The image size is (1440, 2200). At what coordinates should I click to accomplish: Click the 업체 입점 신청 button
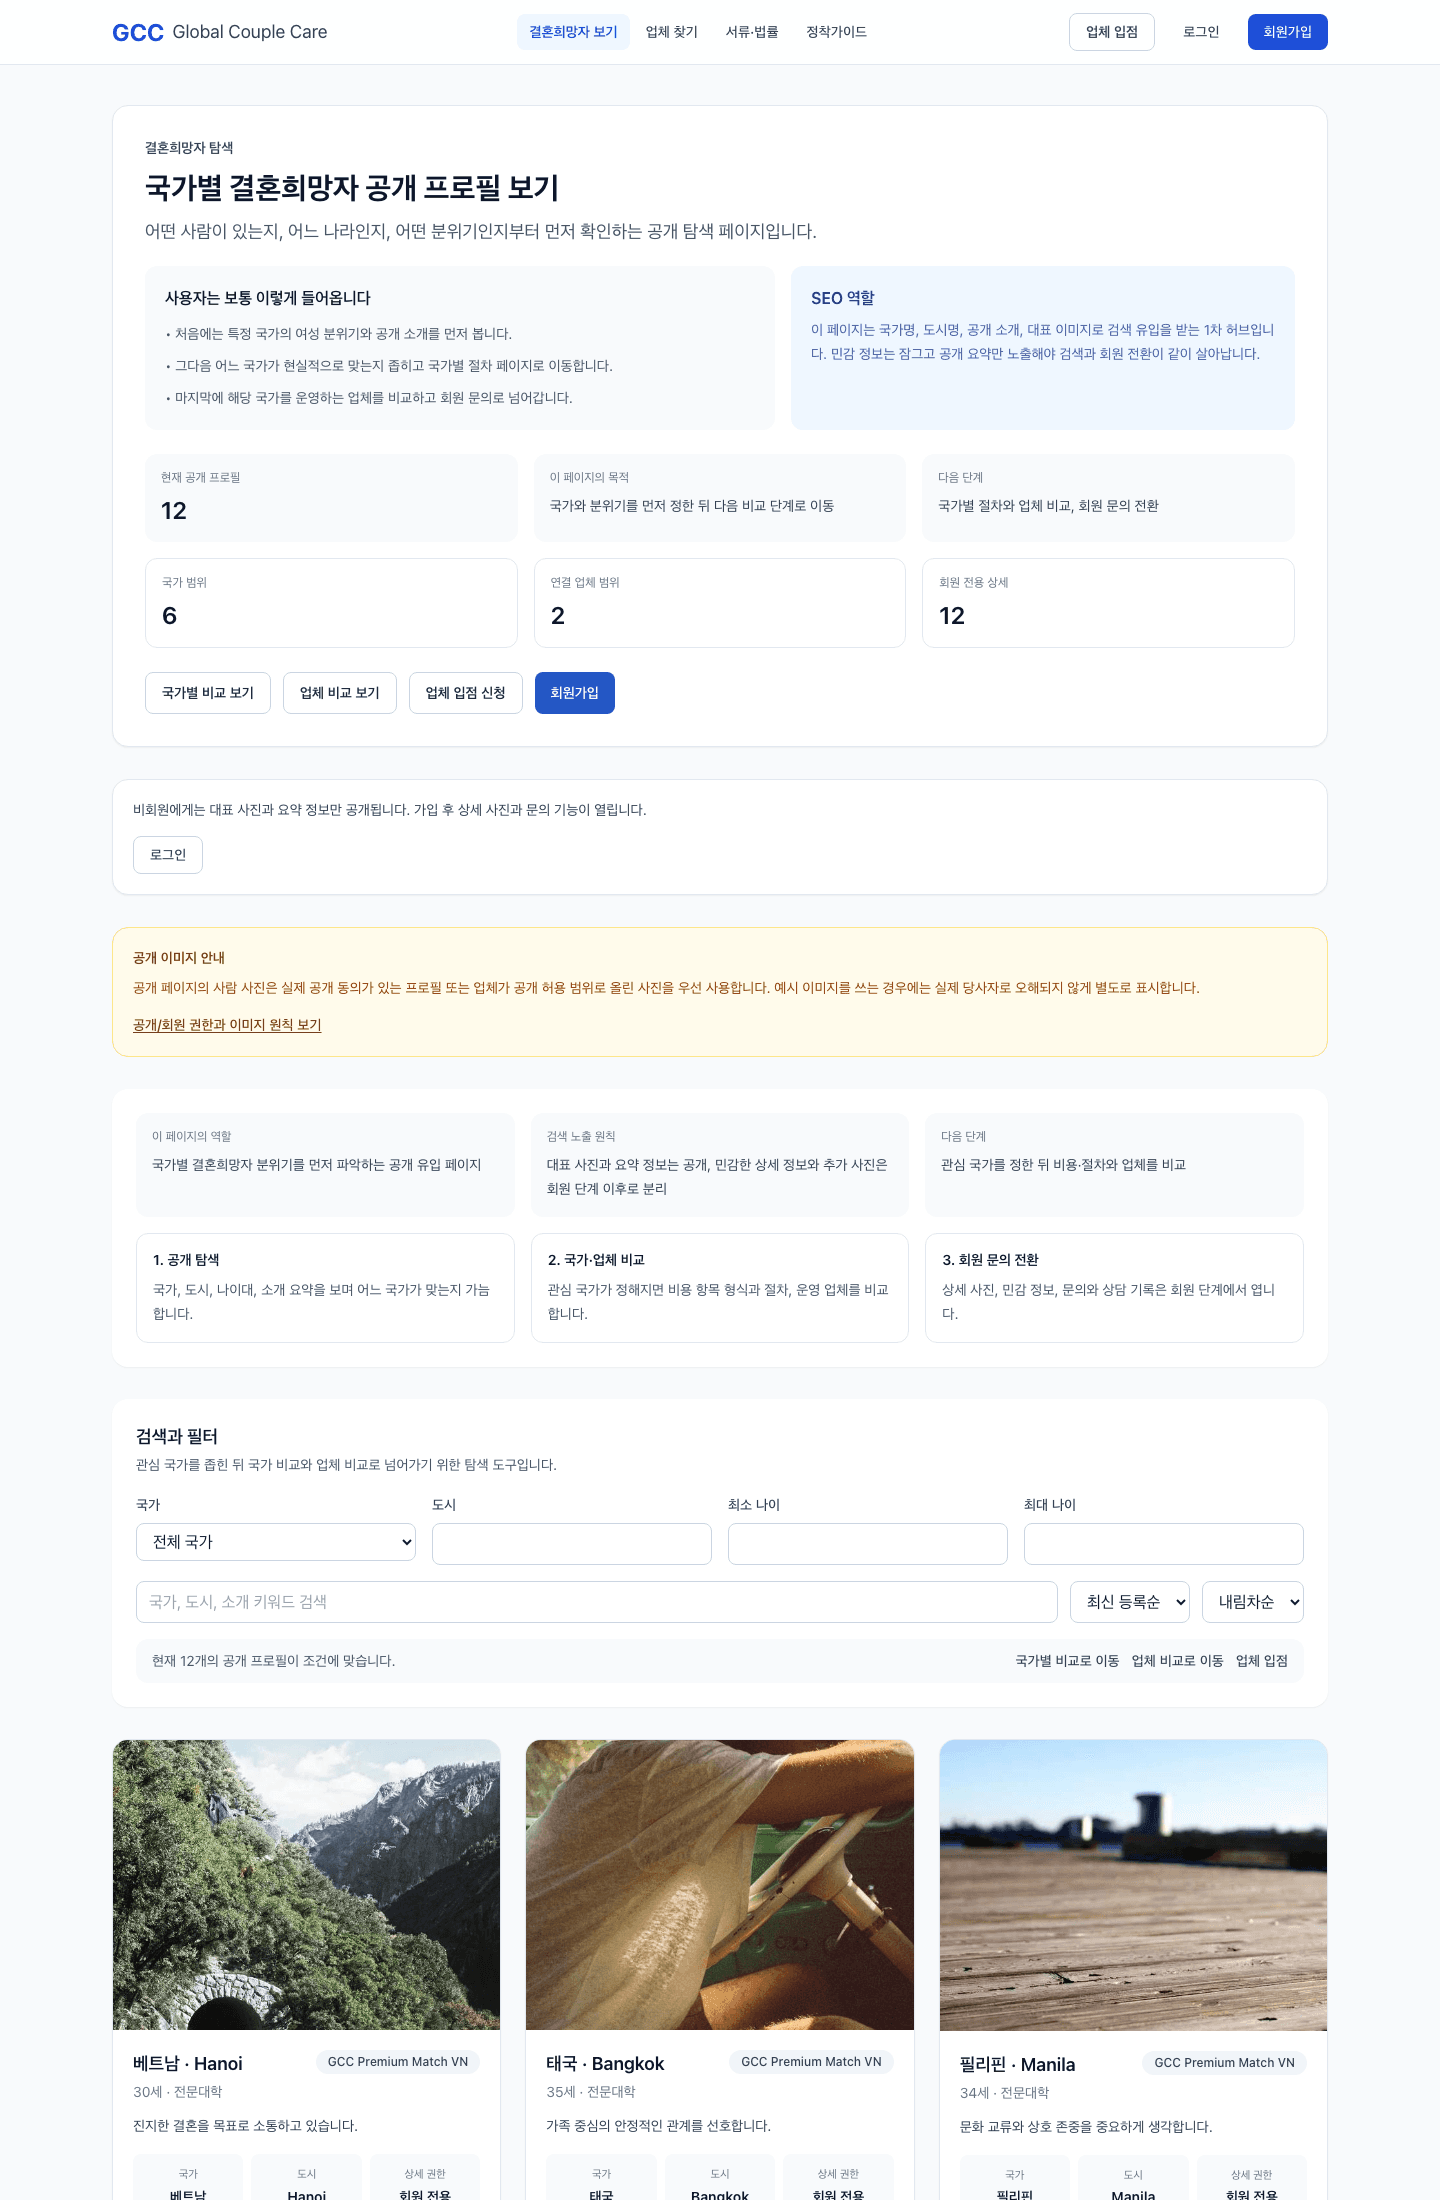(x=466, y=693)
